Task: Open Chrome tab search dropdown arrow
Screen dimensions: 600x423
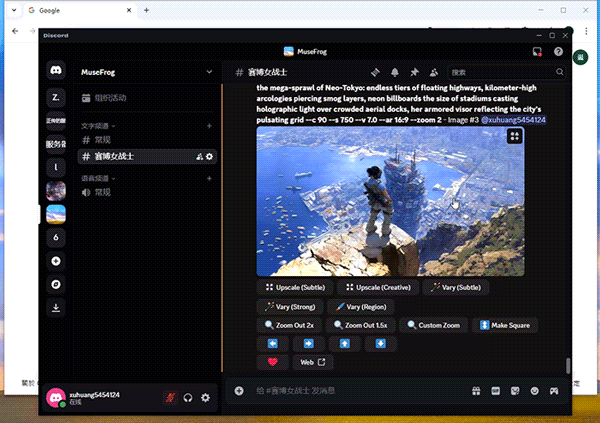Action: (14, 10)
